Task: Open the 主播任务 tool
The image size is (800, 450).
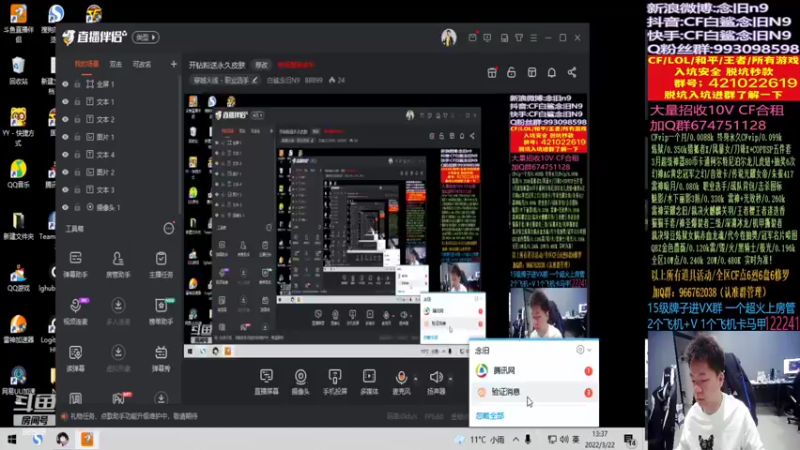Action: click(x=161, y=264)
